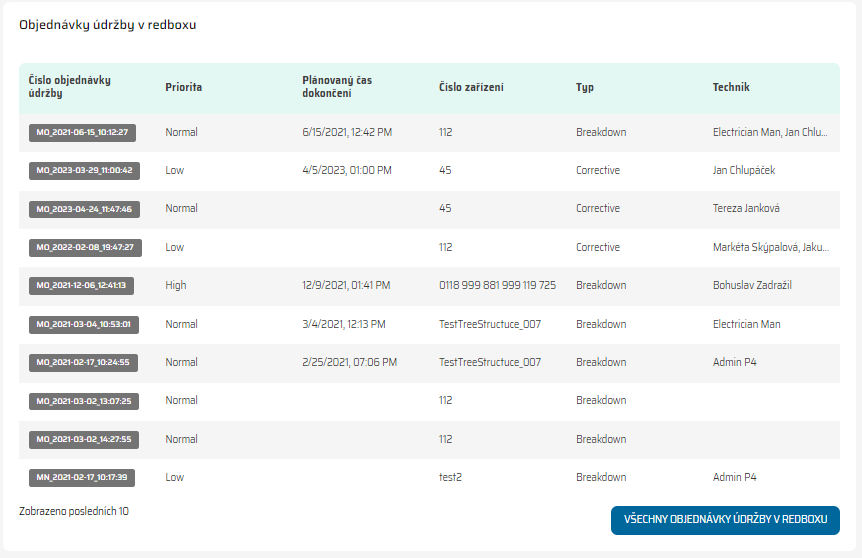862x558 pixels.
Task: Open order MN_2021-02-17_10:17:39
Action: tap(84, 477)
